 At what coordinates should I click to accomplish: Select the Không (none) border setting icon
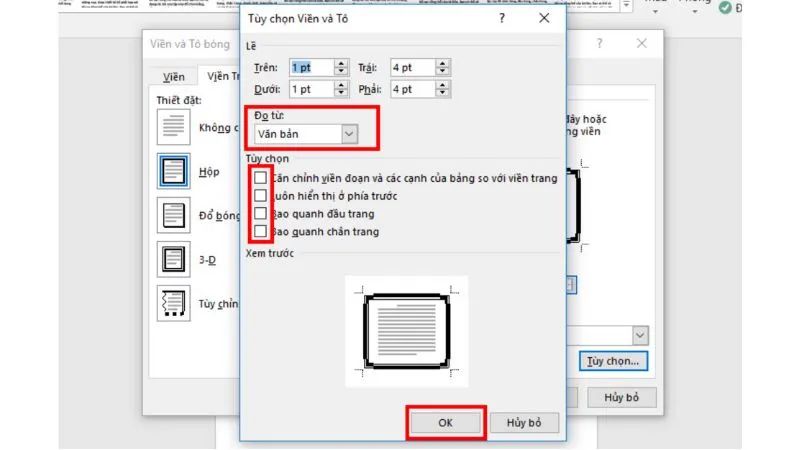(173, 127)
